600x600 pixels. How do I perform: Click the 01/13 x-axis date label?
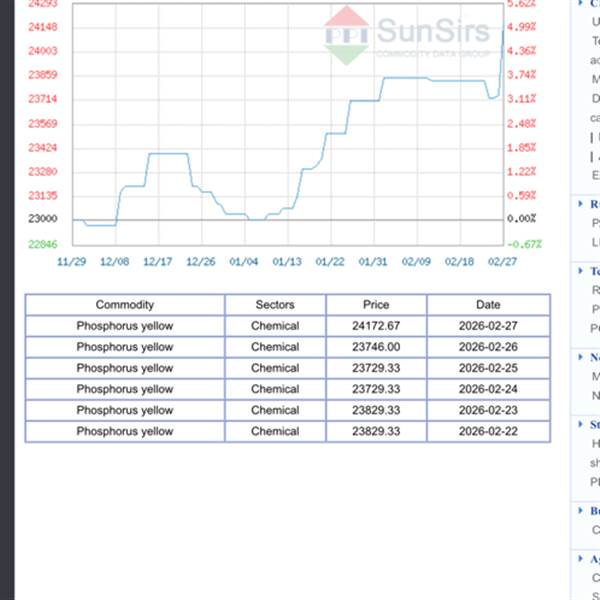(287, 262)
